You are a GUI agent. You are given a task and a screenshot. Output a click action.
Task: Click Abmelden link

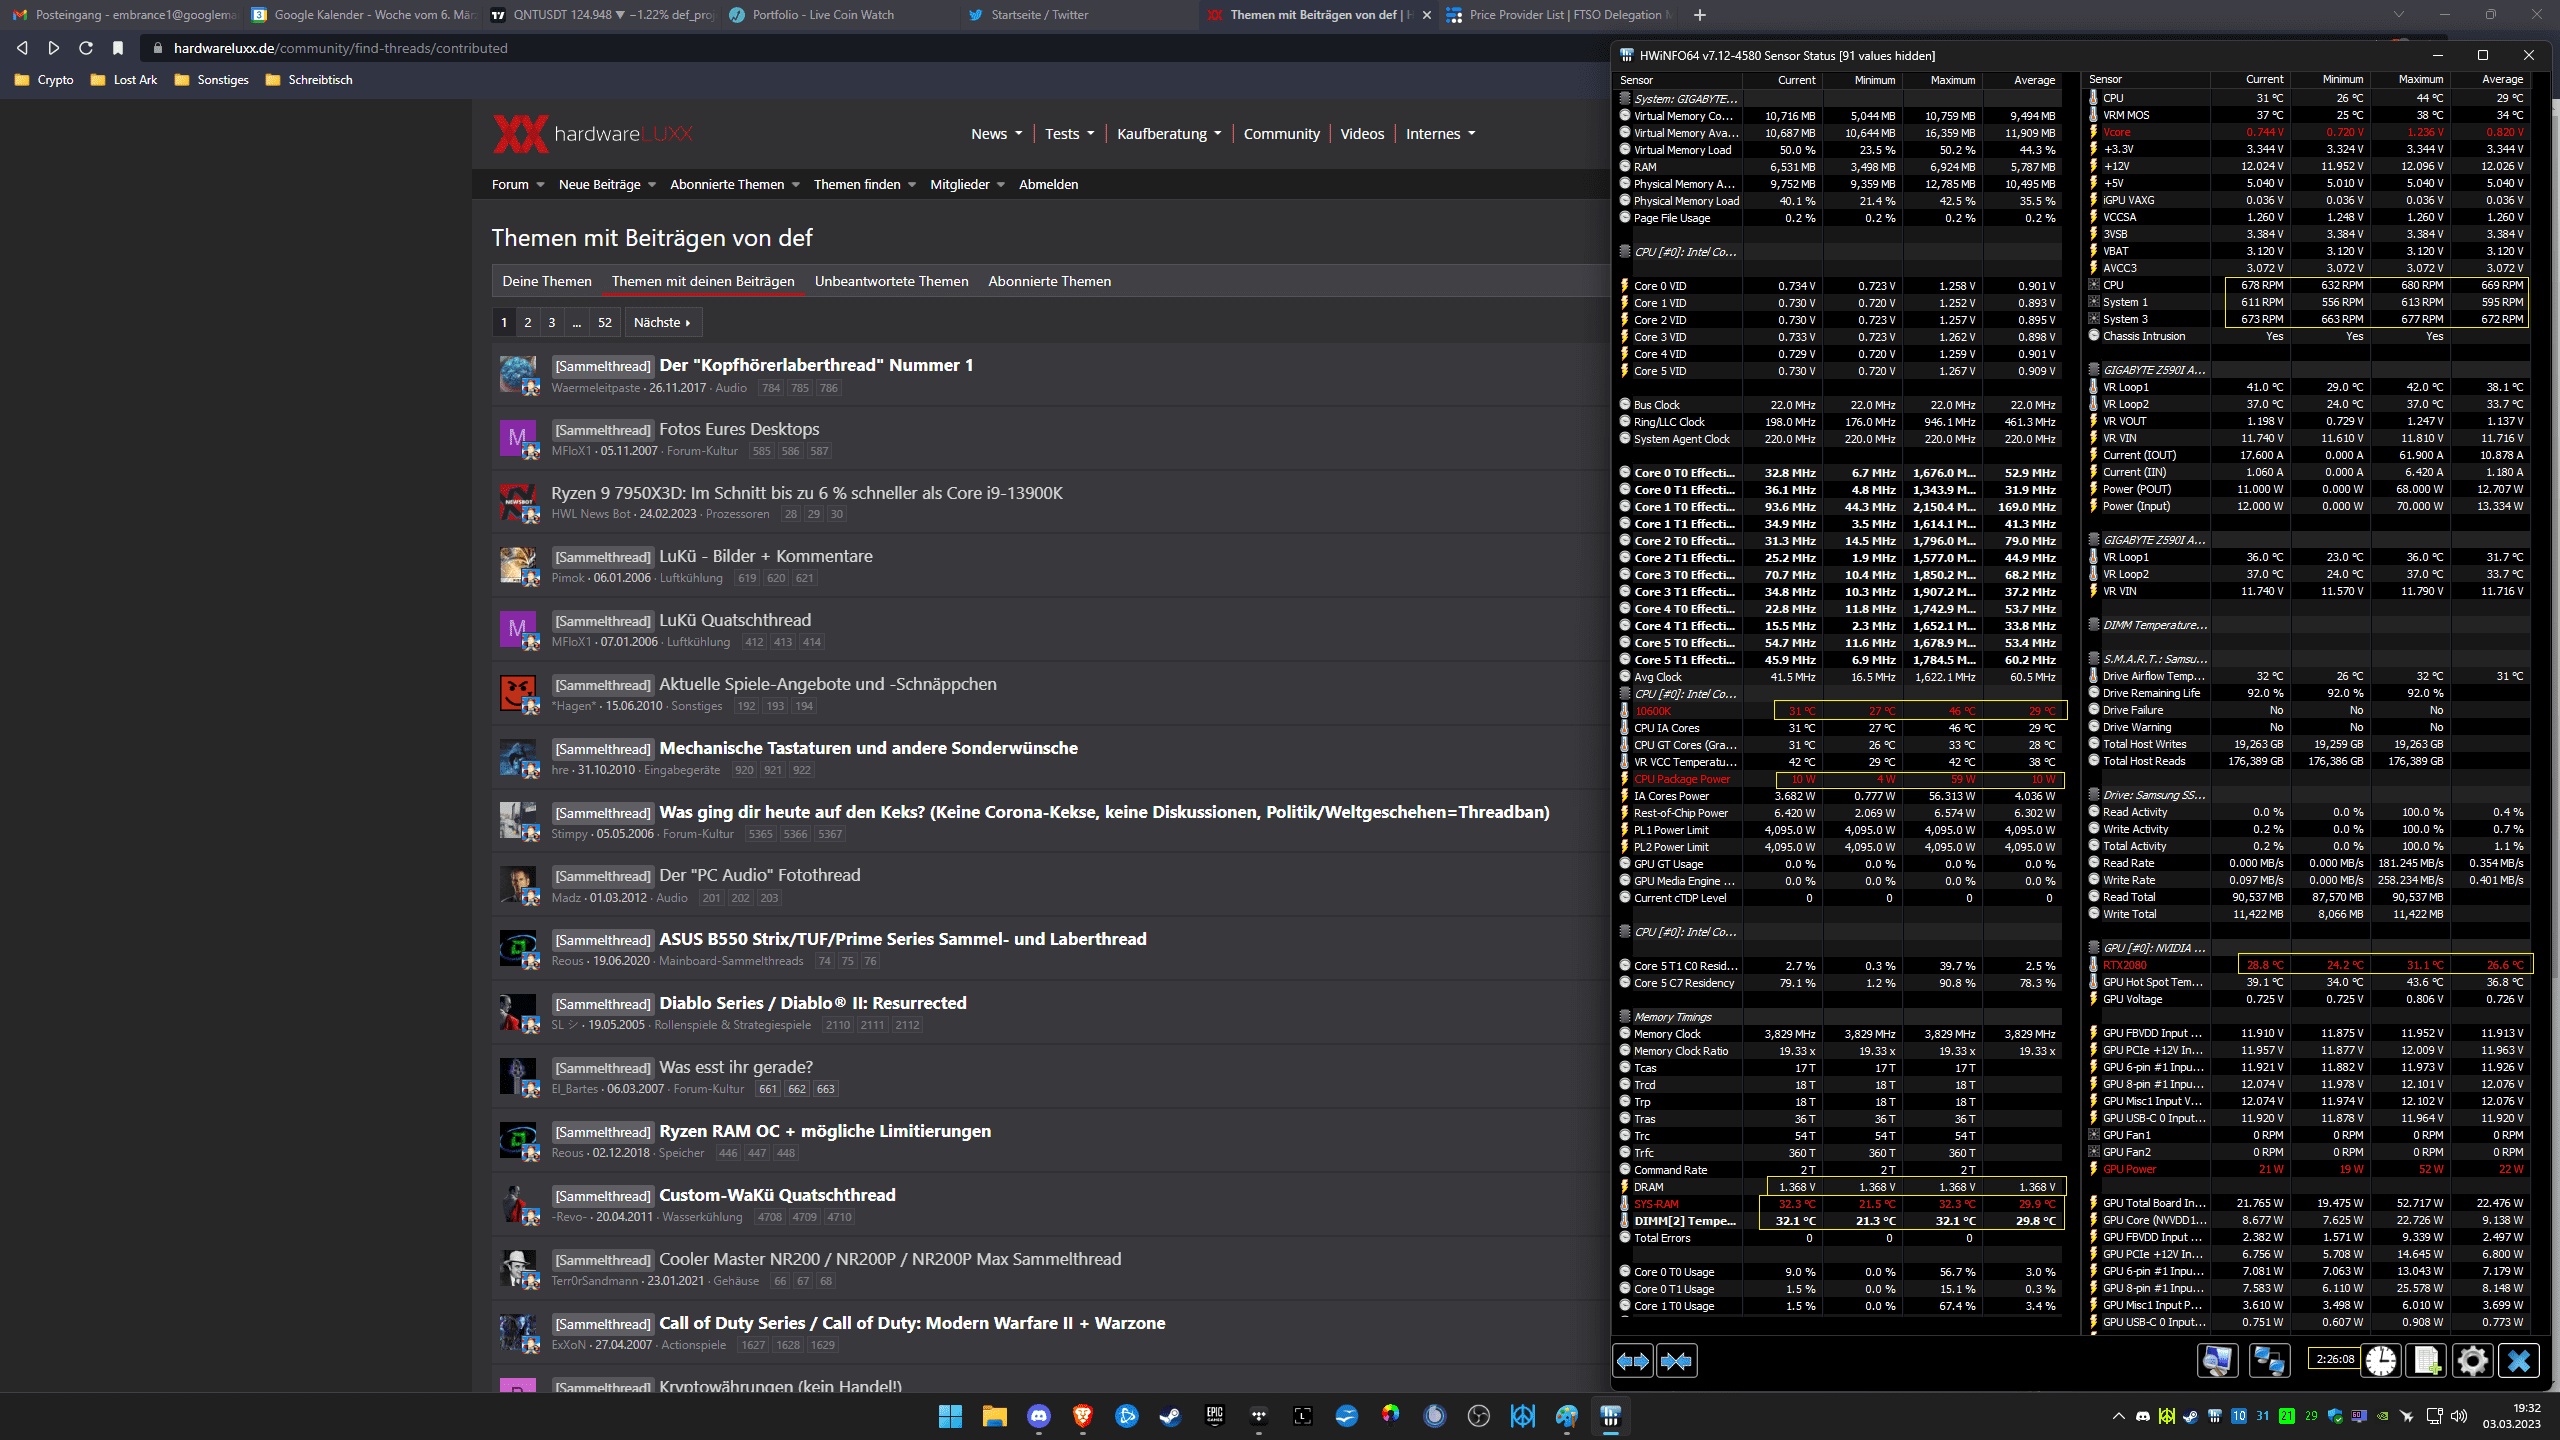coord(1048,184)
